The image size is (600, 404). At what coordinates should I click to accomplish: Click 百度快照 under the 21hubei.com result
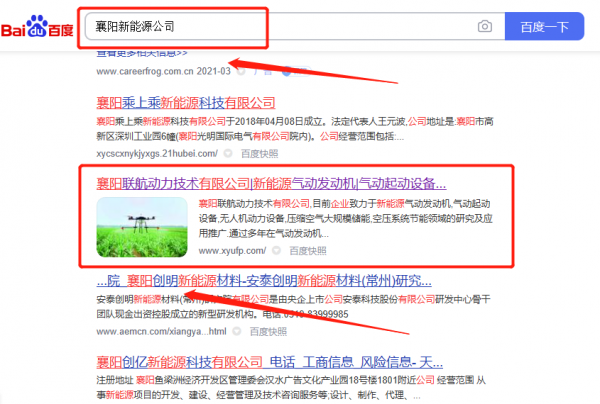[x=259, y=154]
